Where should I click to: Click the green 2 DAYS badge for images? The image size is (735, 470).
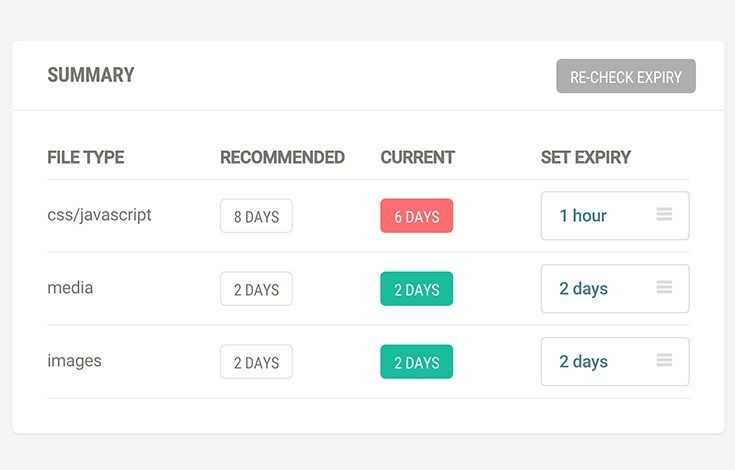click(417, 362)
